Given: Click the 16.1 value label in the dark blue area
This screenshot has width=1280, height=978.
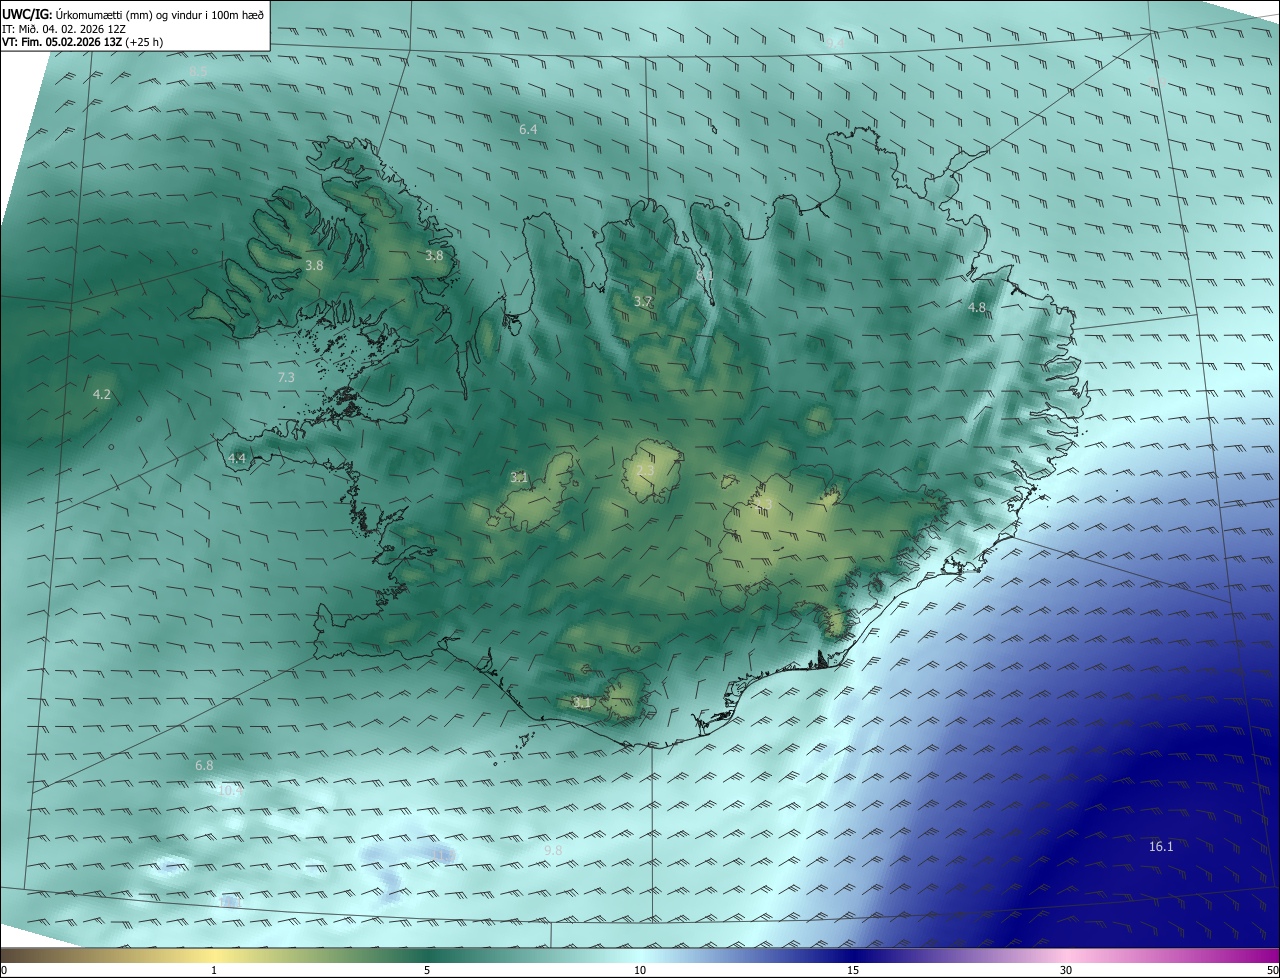Looking at the screenshot, I should pos(1161,847).
